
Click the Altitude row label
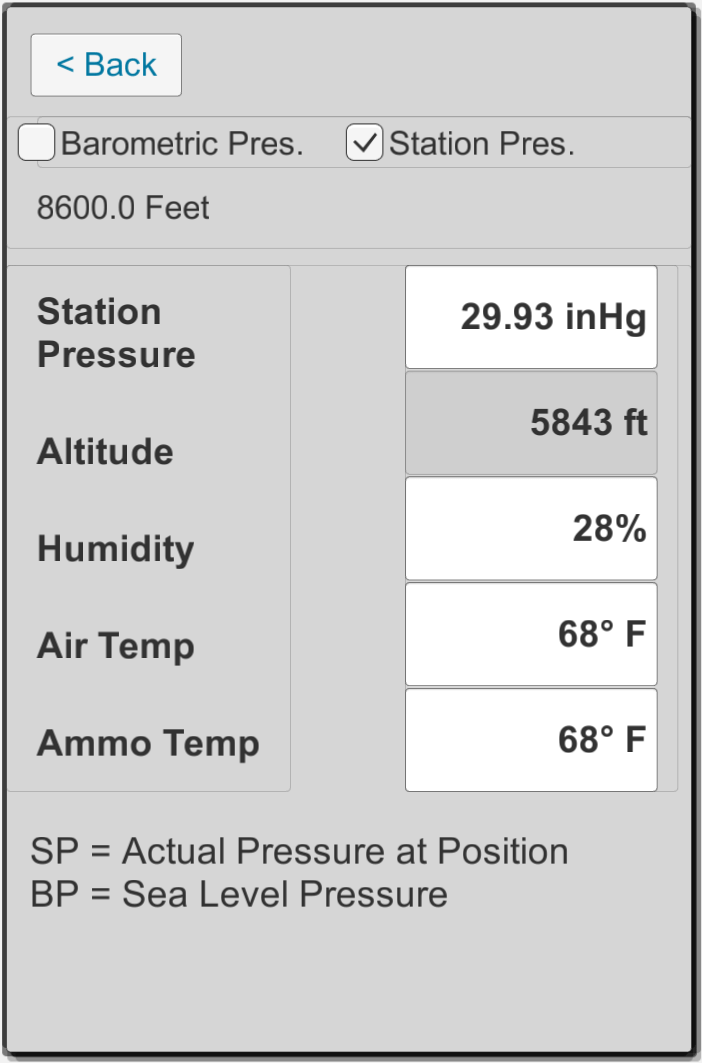click(x=105, y=452)
